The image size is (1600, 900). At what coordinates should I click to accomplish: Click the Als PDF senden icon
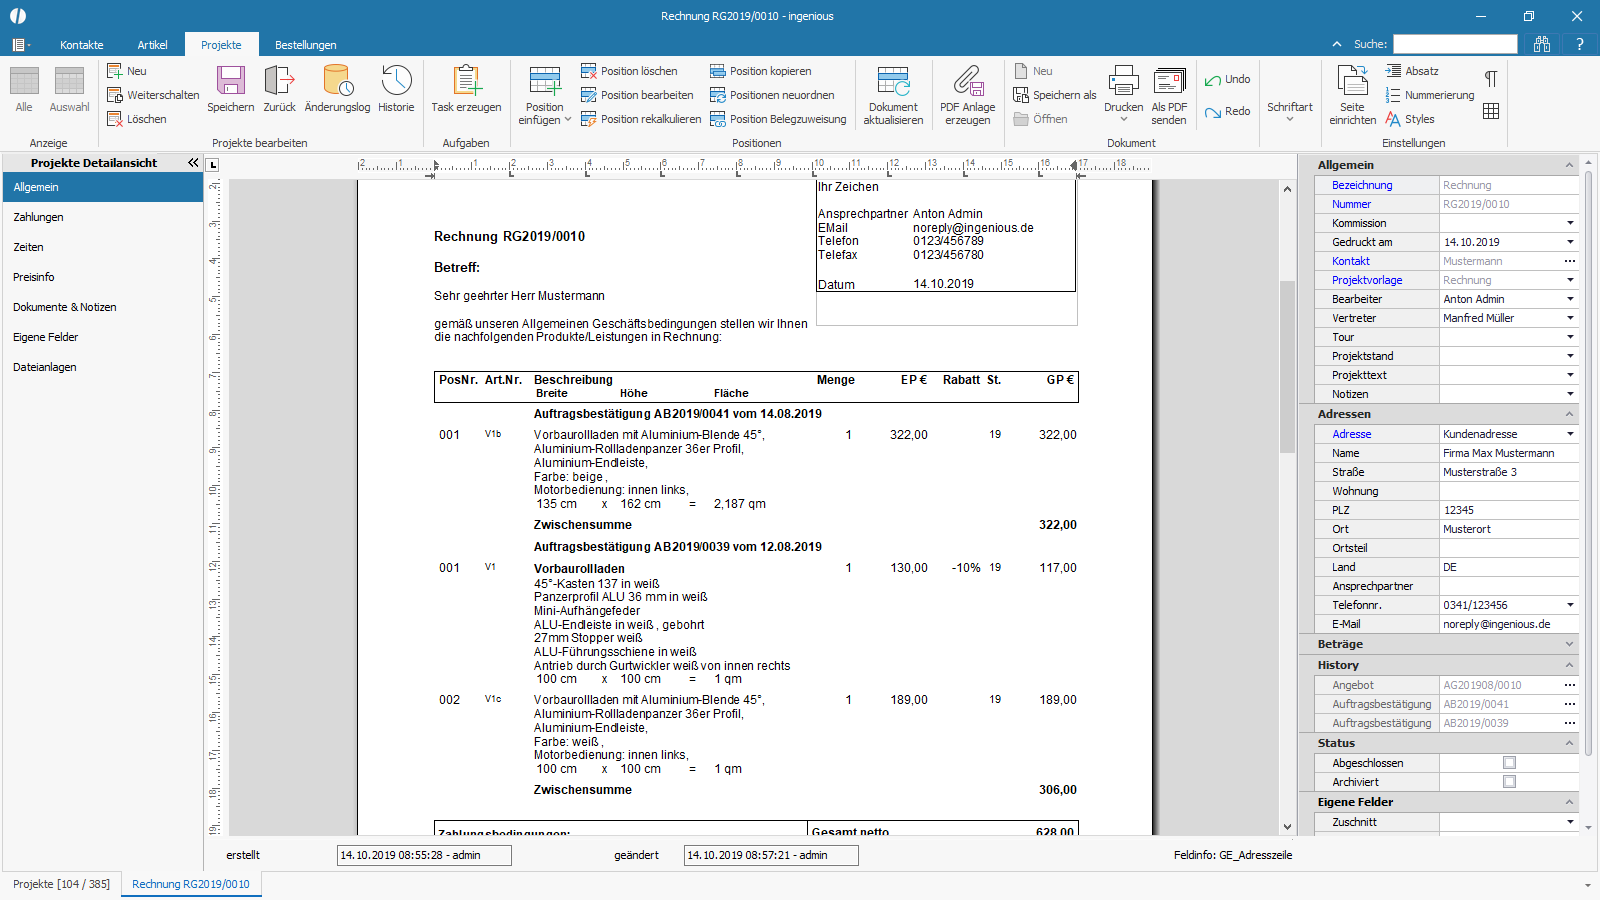point(1169,81)
